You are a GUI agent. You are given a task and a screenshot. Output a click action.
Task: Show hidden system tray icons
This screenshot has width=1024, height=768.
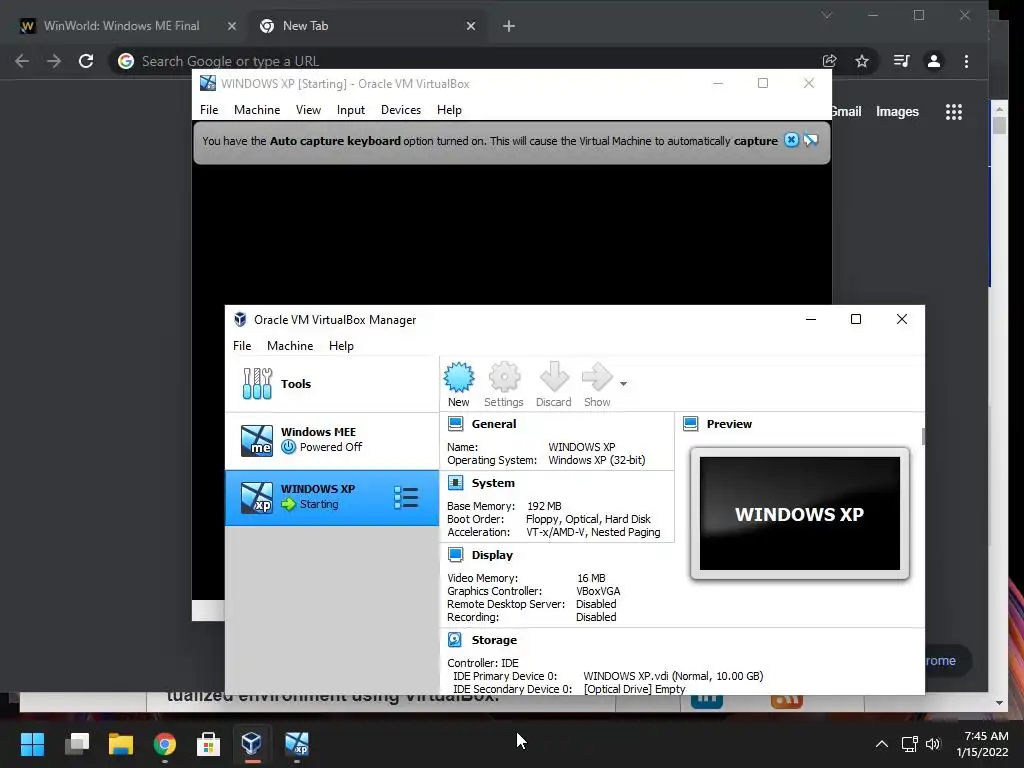[882, 743]
